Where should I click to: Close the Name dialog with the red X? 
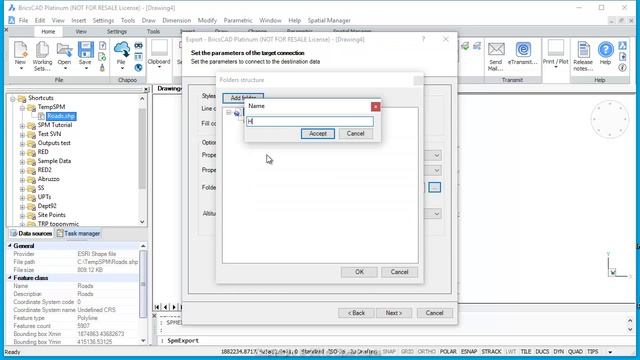pos(376,106)
